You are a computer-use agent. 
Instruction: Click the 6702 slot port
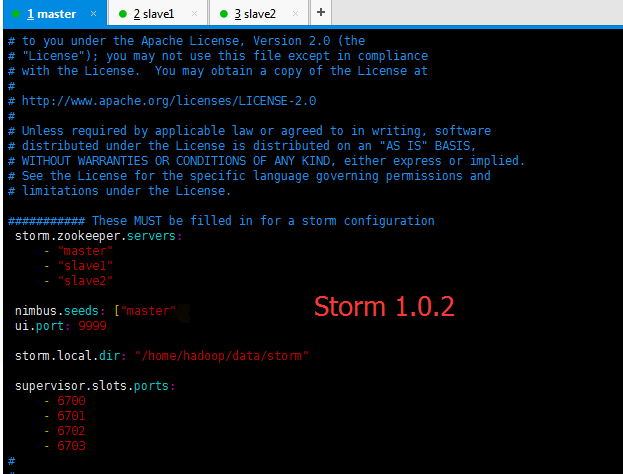click(x=71, y=431)
